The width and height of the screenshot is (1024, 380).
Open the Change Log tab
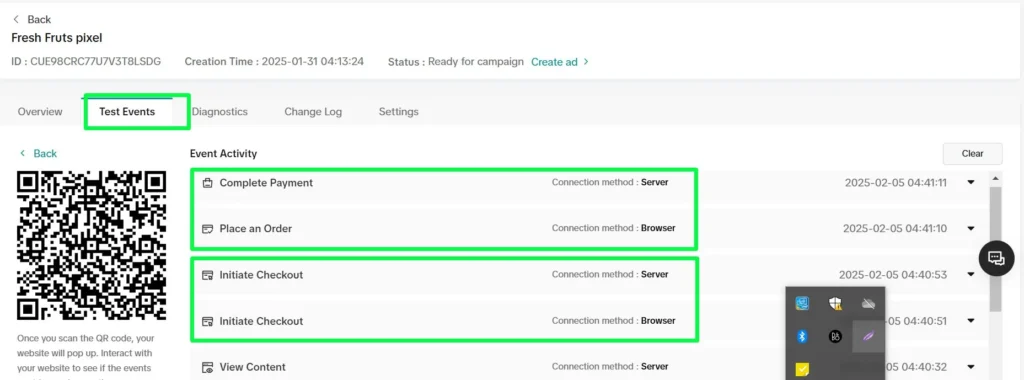(x=313, y=112)
